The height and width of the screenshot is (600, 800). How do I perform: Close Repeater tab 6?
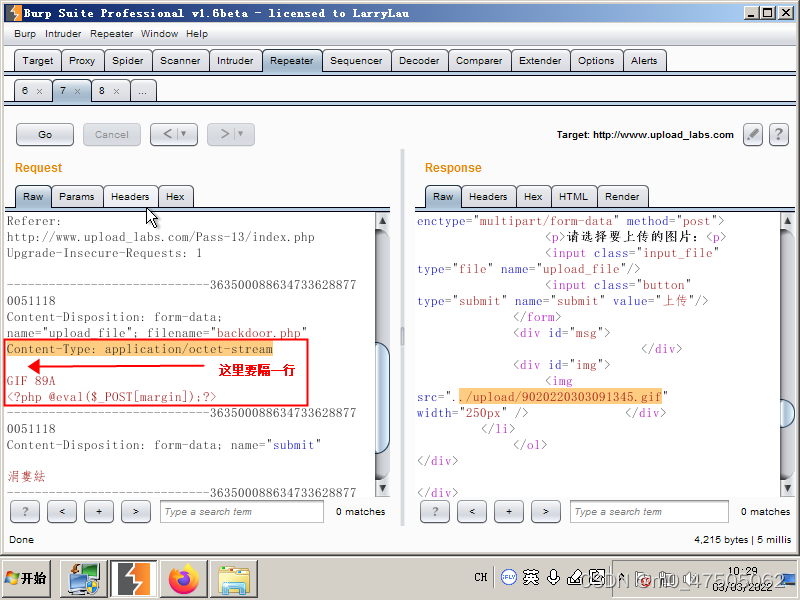pos(39,92)
